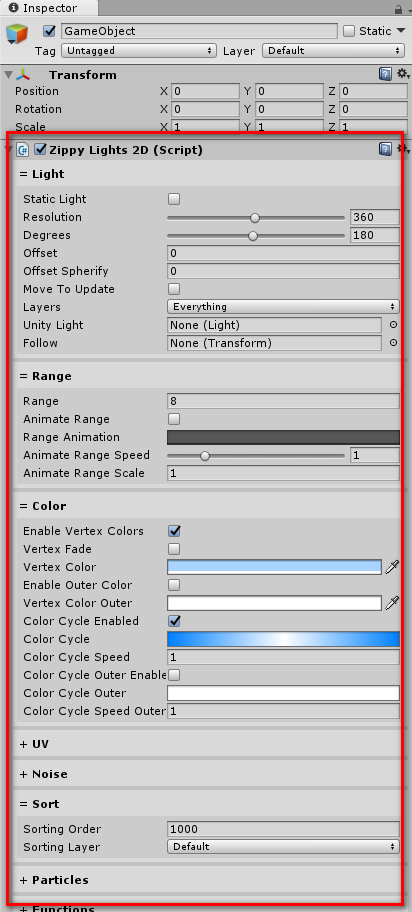Click the GameObject cube icon
The image size is (412, 912).
pos(16,34)
